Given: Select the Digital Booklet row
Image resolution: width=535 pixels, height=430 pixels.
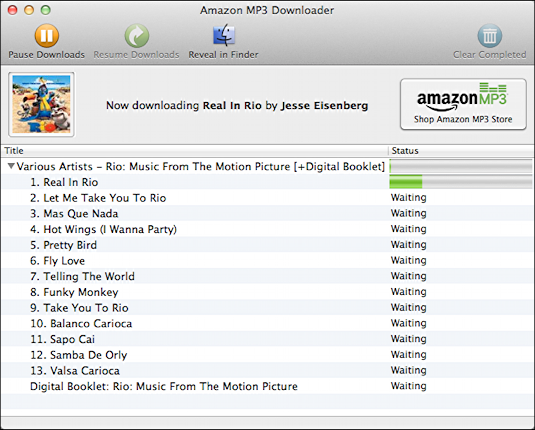Looking at the screenshot, I should 268,386.
